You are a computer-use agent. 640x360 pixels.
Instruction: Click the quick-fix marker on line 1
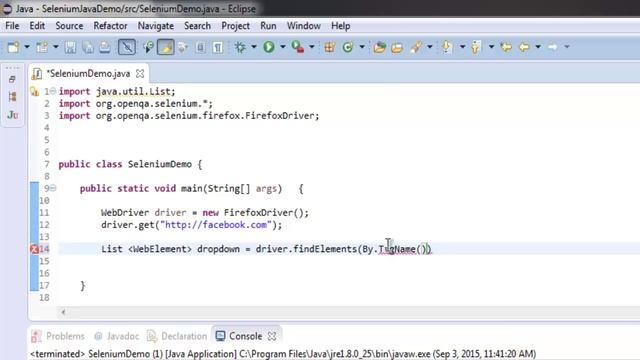click(35, 91)
